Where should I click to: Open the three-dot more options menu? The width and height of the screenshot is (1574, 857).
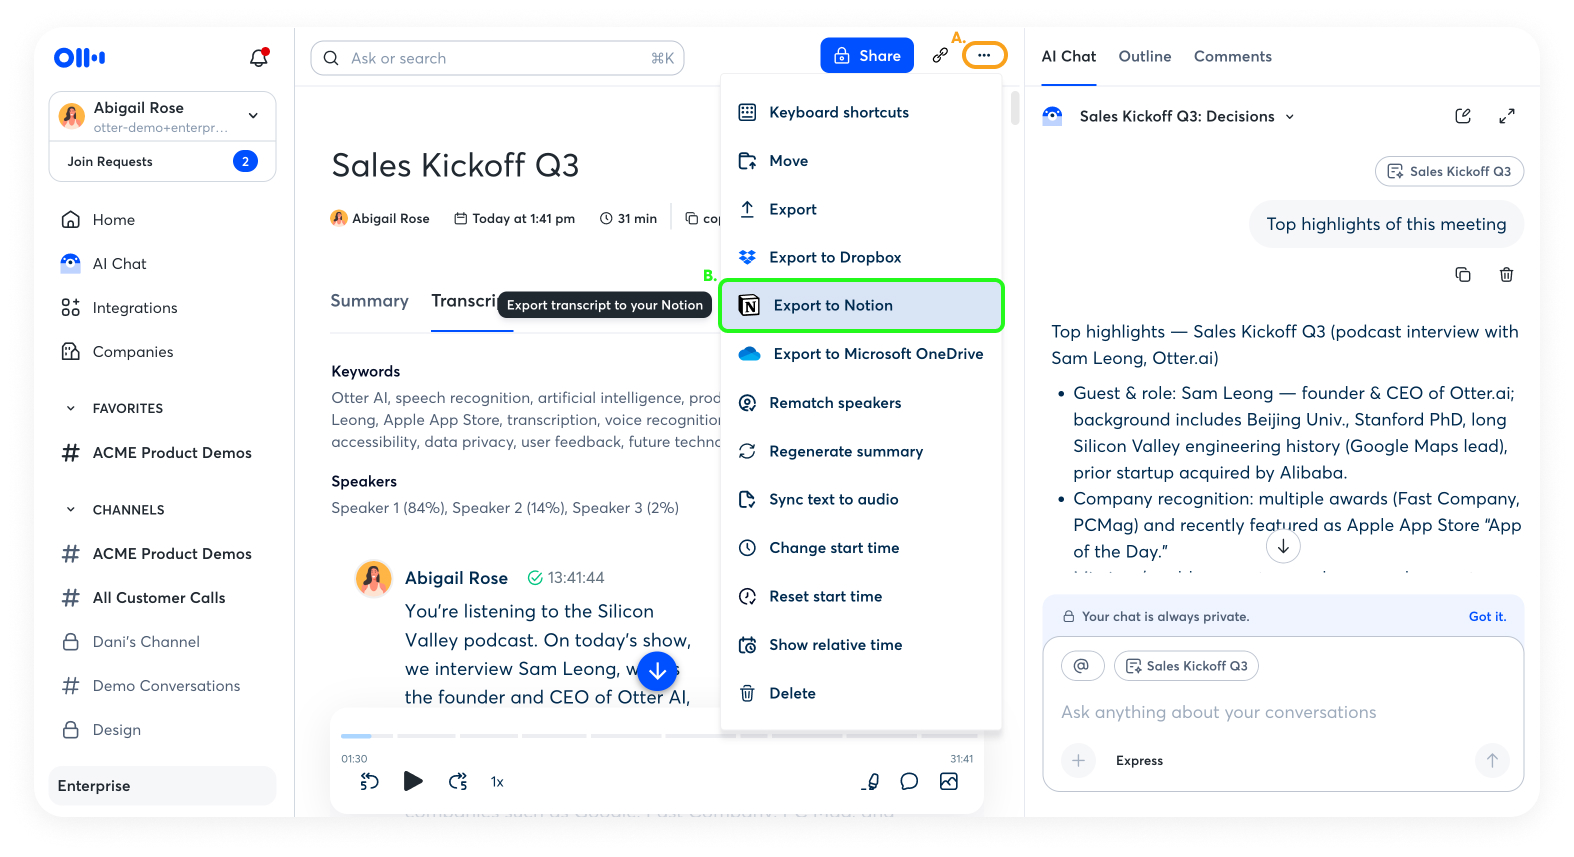pyautogui.click(x=984, y=55)
